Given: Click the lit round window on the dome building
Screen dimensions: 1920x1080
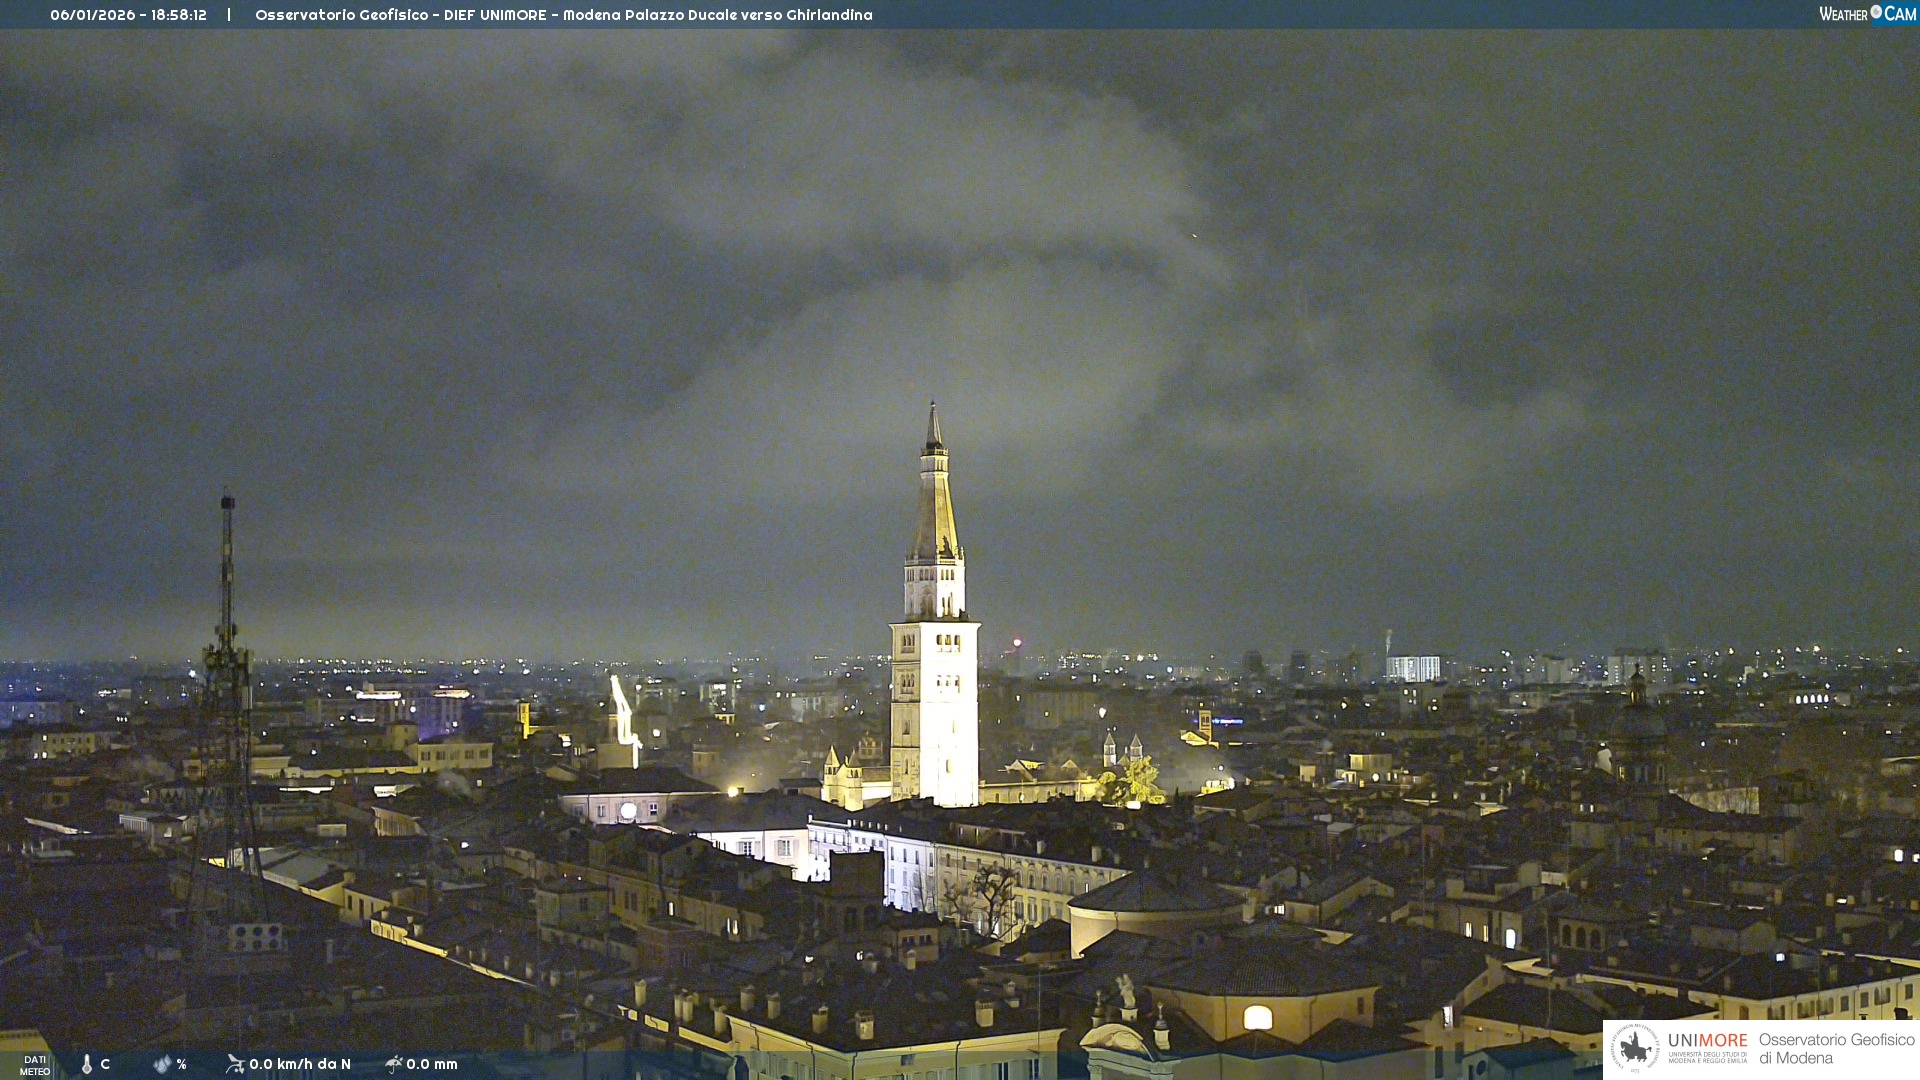Looking at the screenshot, I should pos(1257,1018).
